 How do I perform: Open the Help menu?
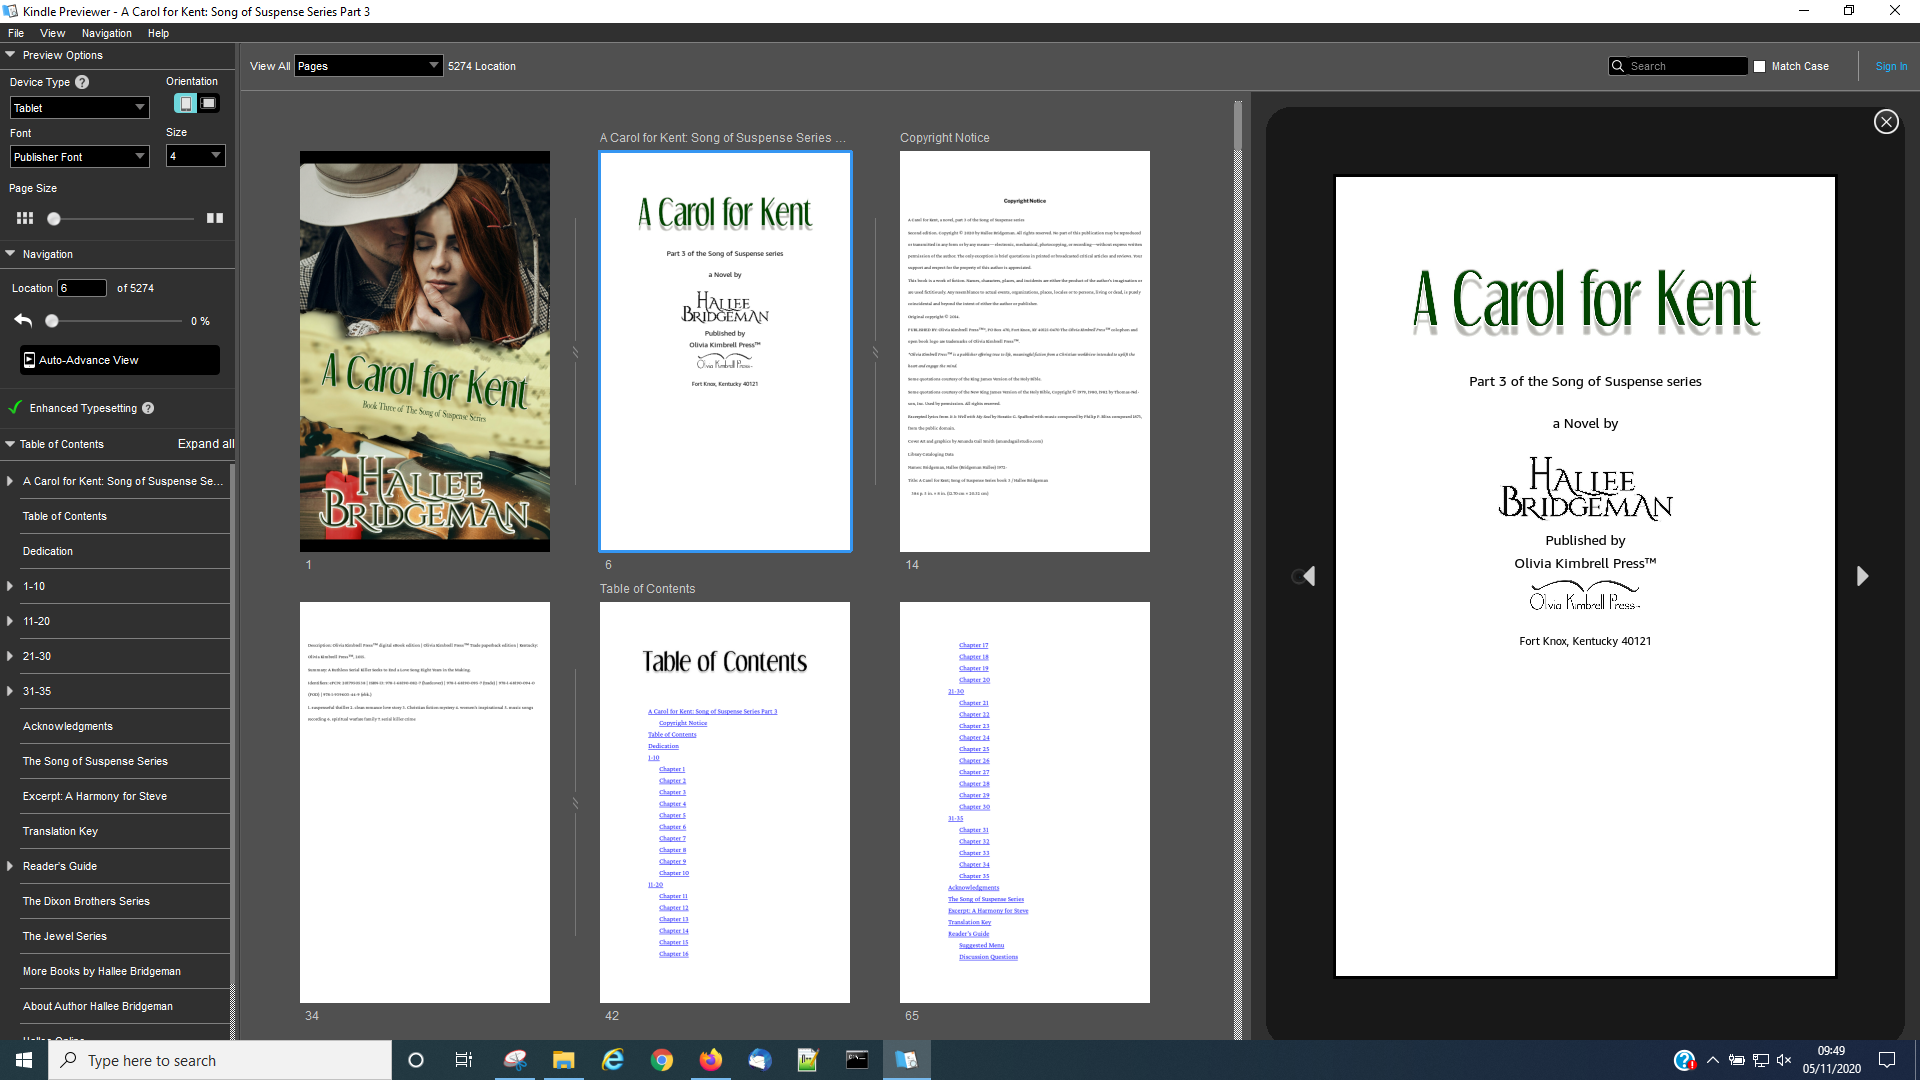click(158, 33)
